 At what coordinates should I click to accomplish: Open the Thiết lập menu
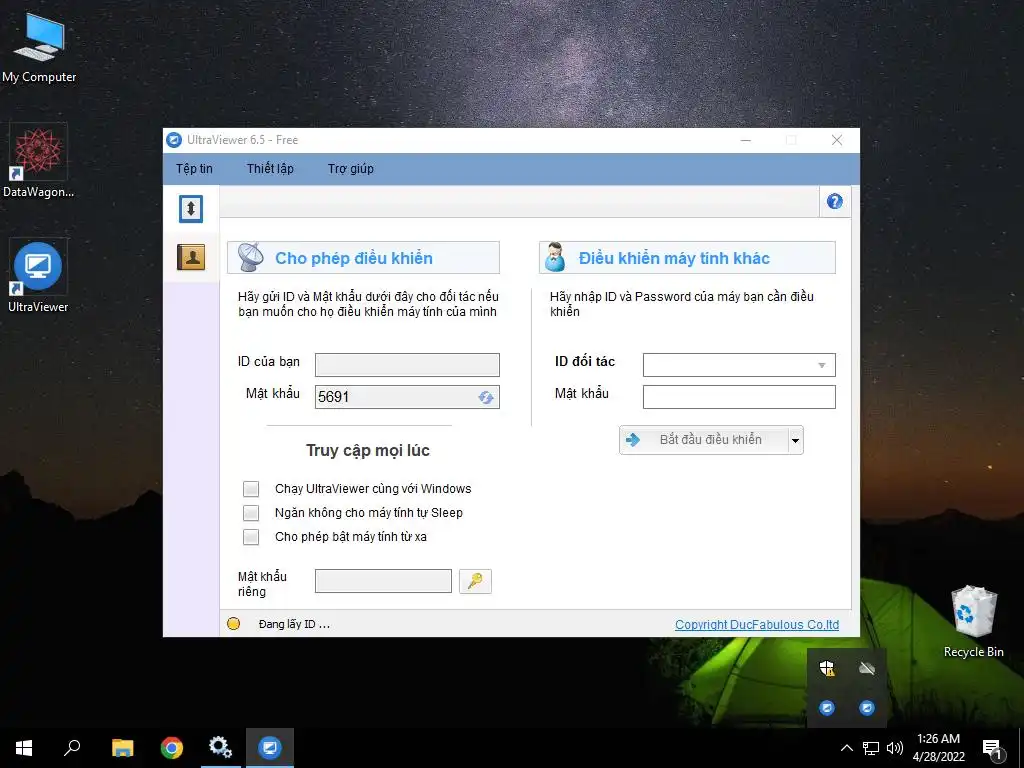tap(270, 168)
